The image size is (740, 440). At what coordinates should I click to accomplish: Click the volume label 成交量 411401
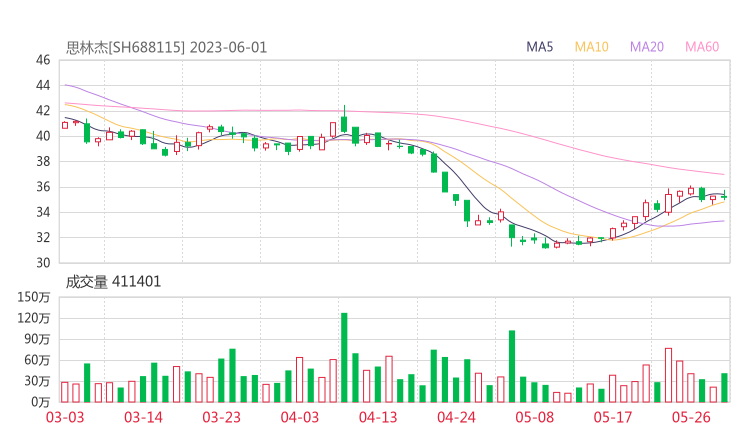(x=113, y=282)
